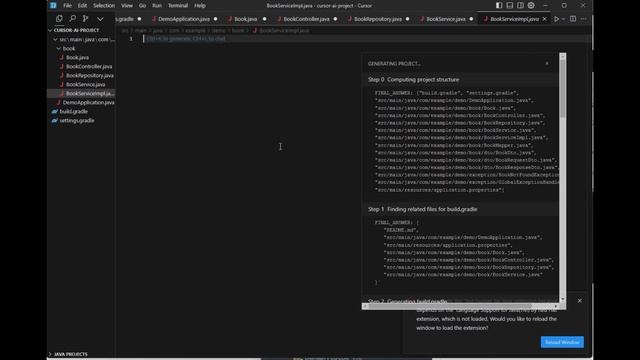Click scrollbar down arrow in generating panel

coord(562,300)
